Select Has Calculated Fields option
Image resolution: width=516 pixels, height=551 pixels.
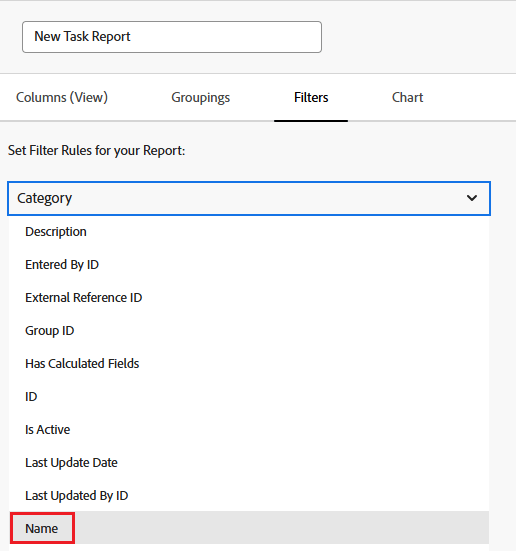(249, 364)
